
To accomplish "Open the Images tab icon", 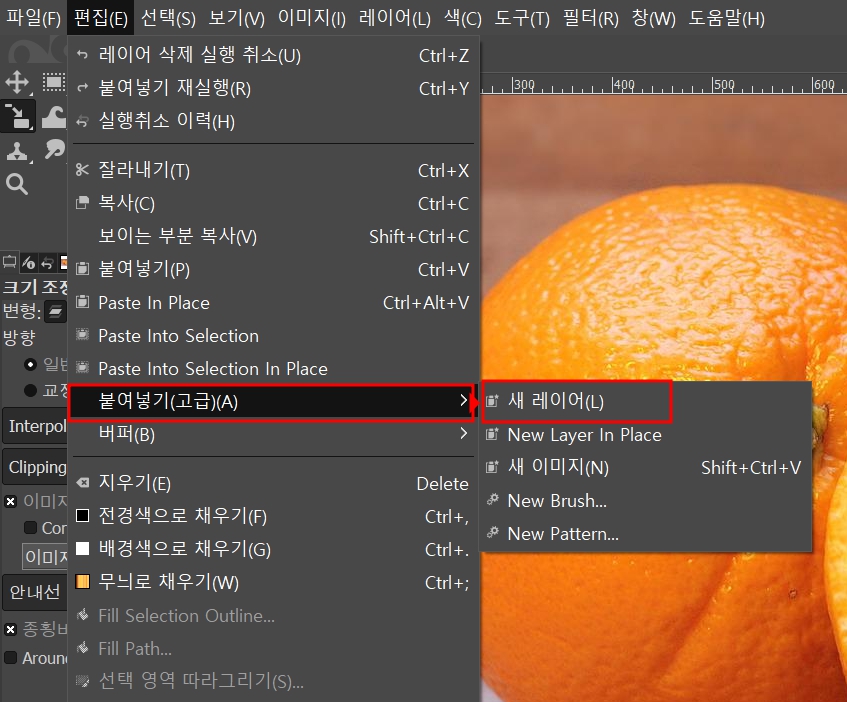I will [63, 263].
